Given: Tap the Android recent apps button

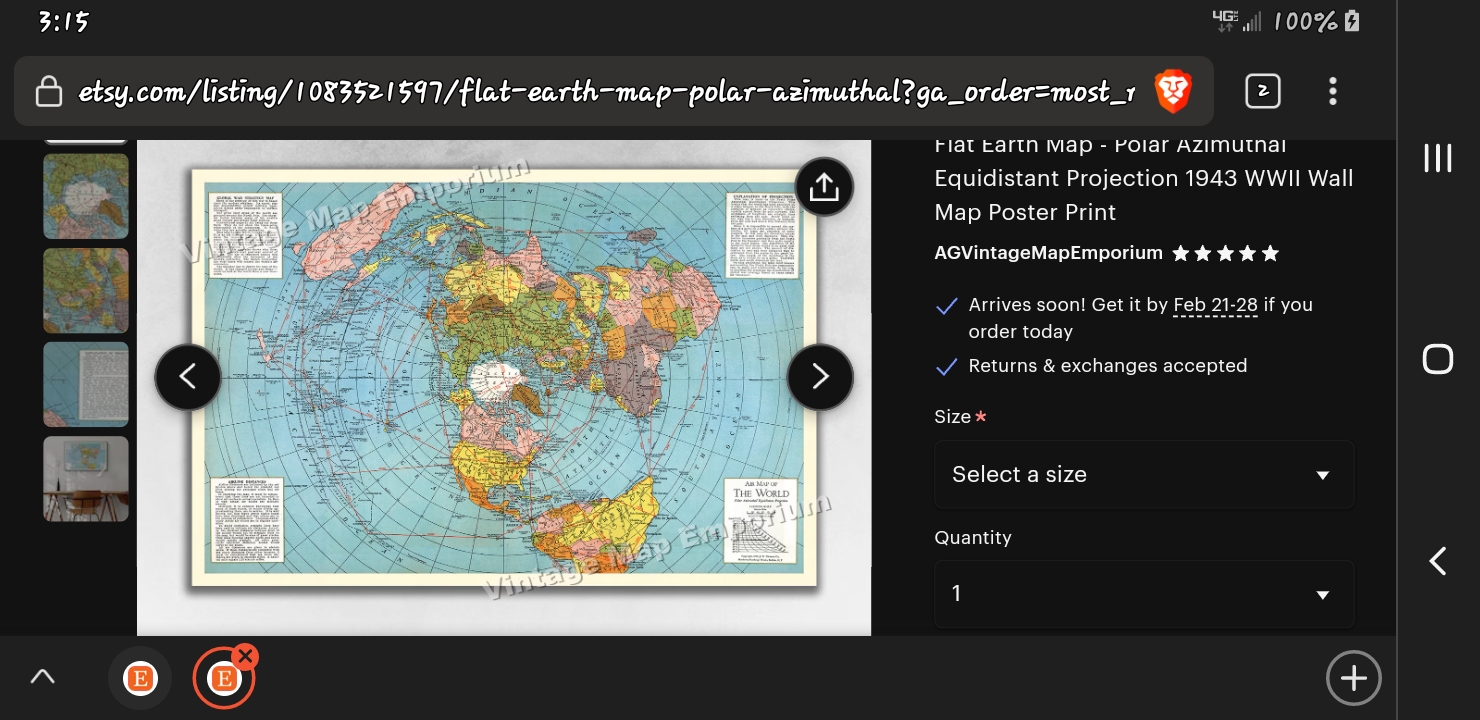Looking at the screenshot, I should point(1438,158).
